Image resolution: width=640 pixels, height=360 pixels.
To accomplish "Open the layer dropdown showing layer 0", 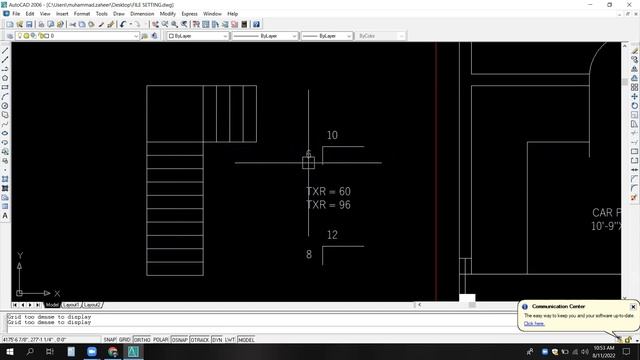I will click(x=78, y=36).
